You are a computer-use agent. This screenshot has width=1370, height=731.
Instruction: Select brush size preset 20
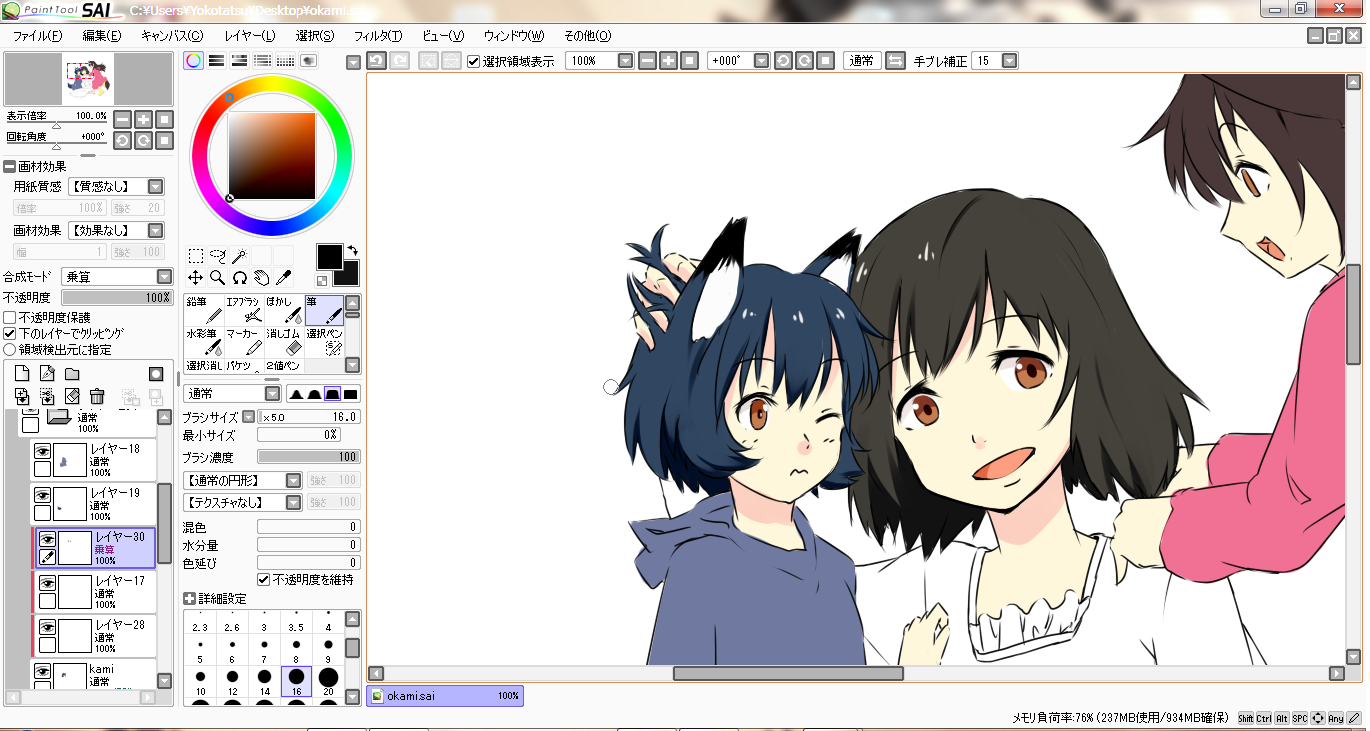coord(328,680)
